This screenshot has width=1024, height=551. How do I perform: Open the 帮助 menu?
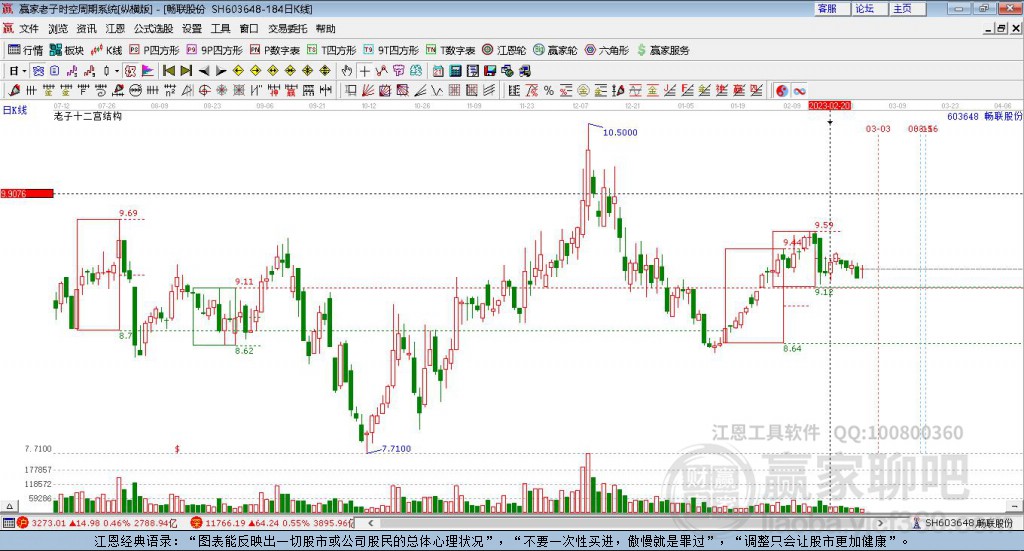coord(325,29)
